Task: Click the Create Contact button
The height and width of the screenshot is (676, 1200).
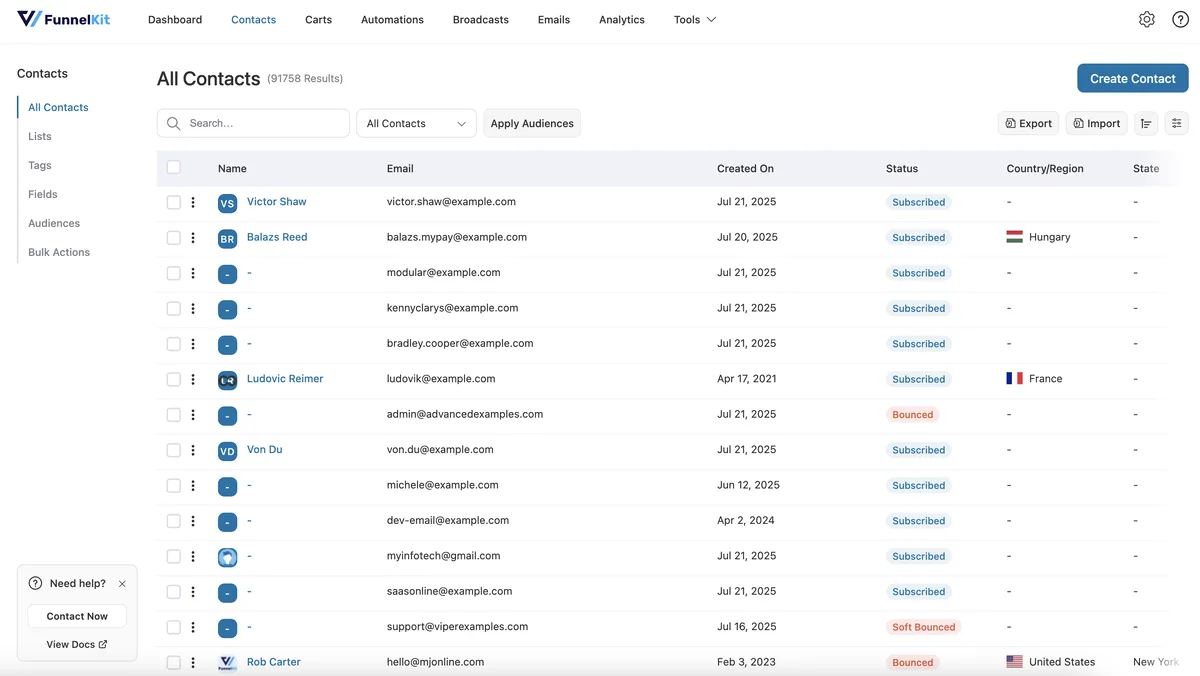Action: coord(1133,78)
